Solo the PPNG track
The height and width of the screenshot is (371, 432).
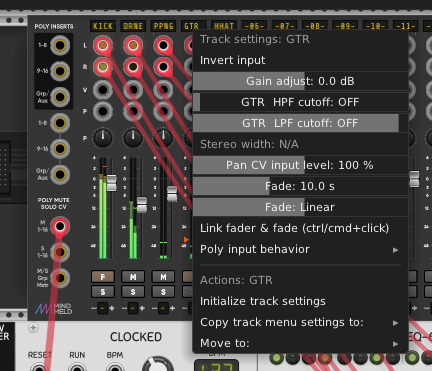tap(163, 292)
